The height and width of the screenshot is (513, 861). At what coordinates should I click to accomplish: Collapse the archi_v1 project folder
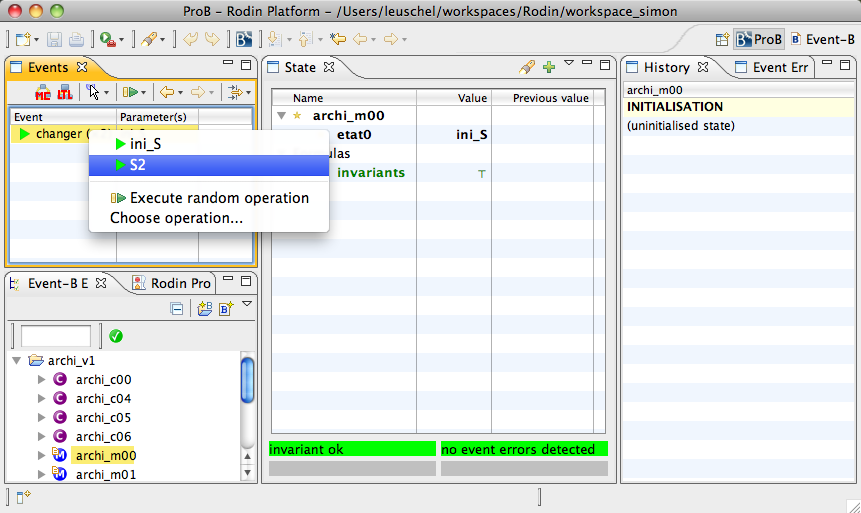(17, 361)
